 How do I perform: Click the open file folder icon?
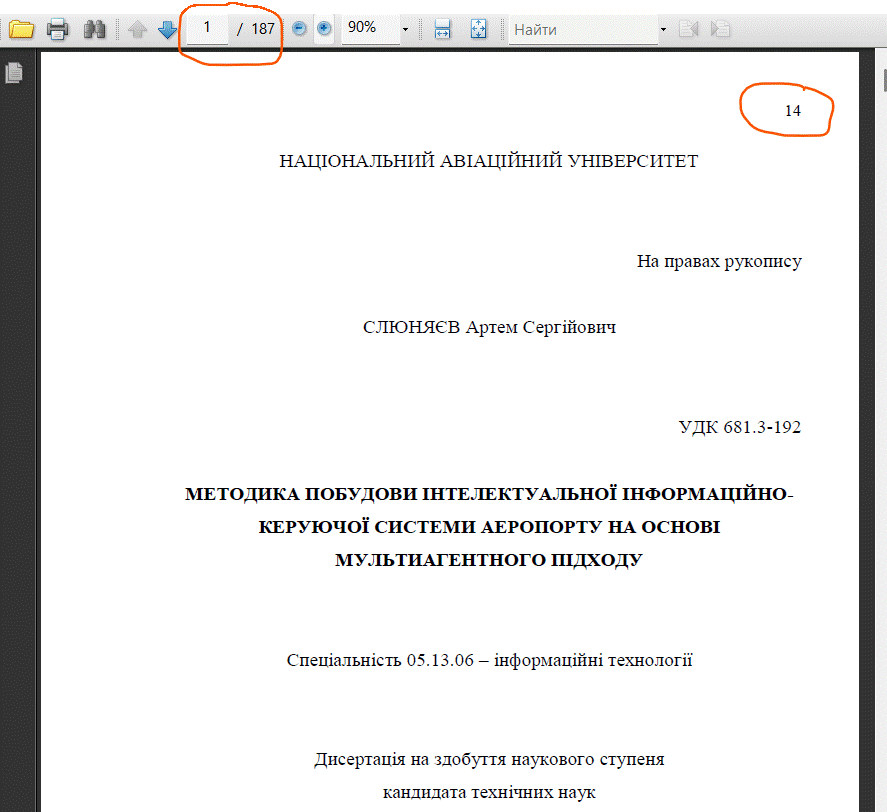click(21, 29)
